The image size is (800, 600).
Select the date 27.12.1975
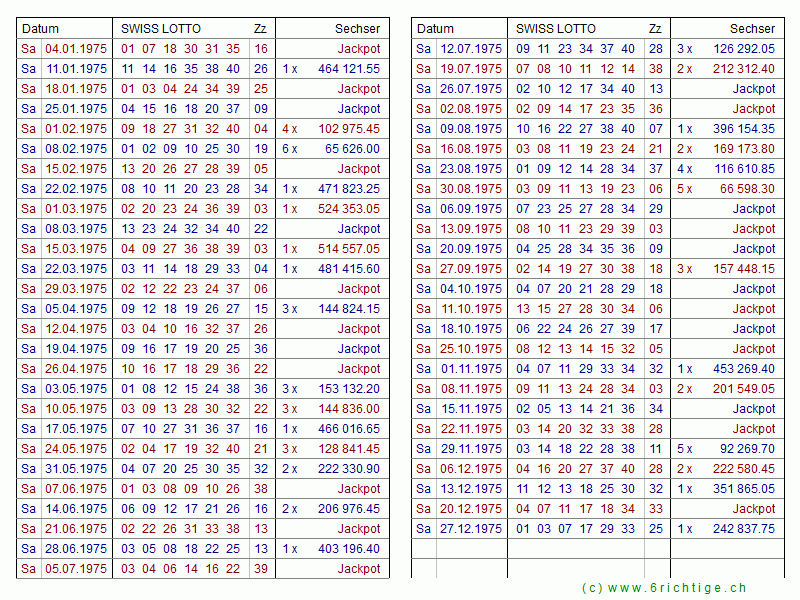(471, 529)
